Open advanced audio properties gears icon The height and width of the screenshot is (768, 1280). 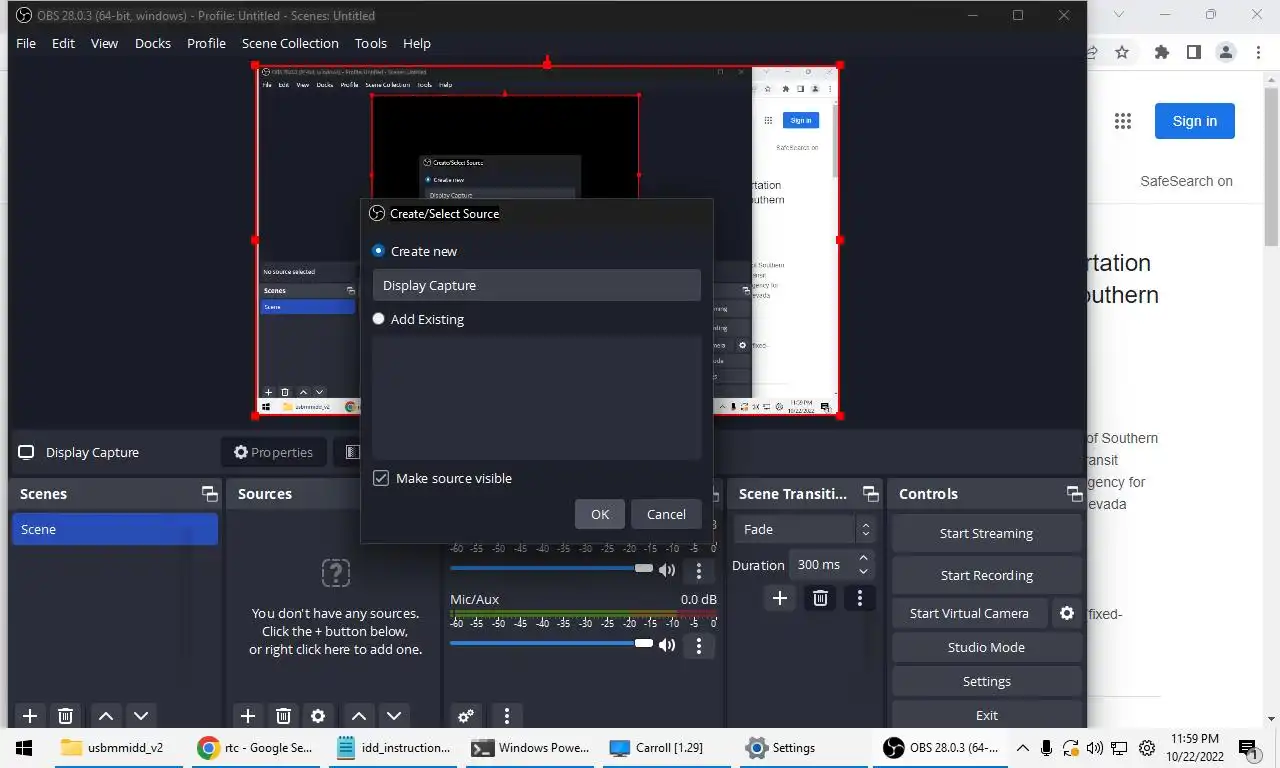[x=466, y=715]
